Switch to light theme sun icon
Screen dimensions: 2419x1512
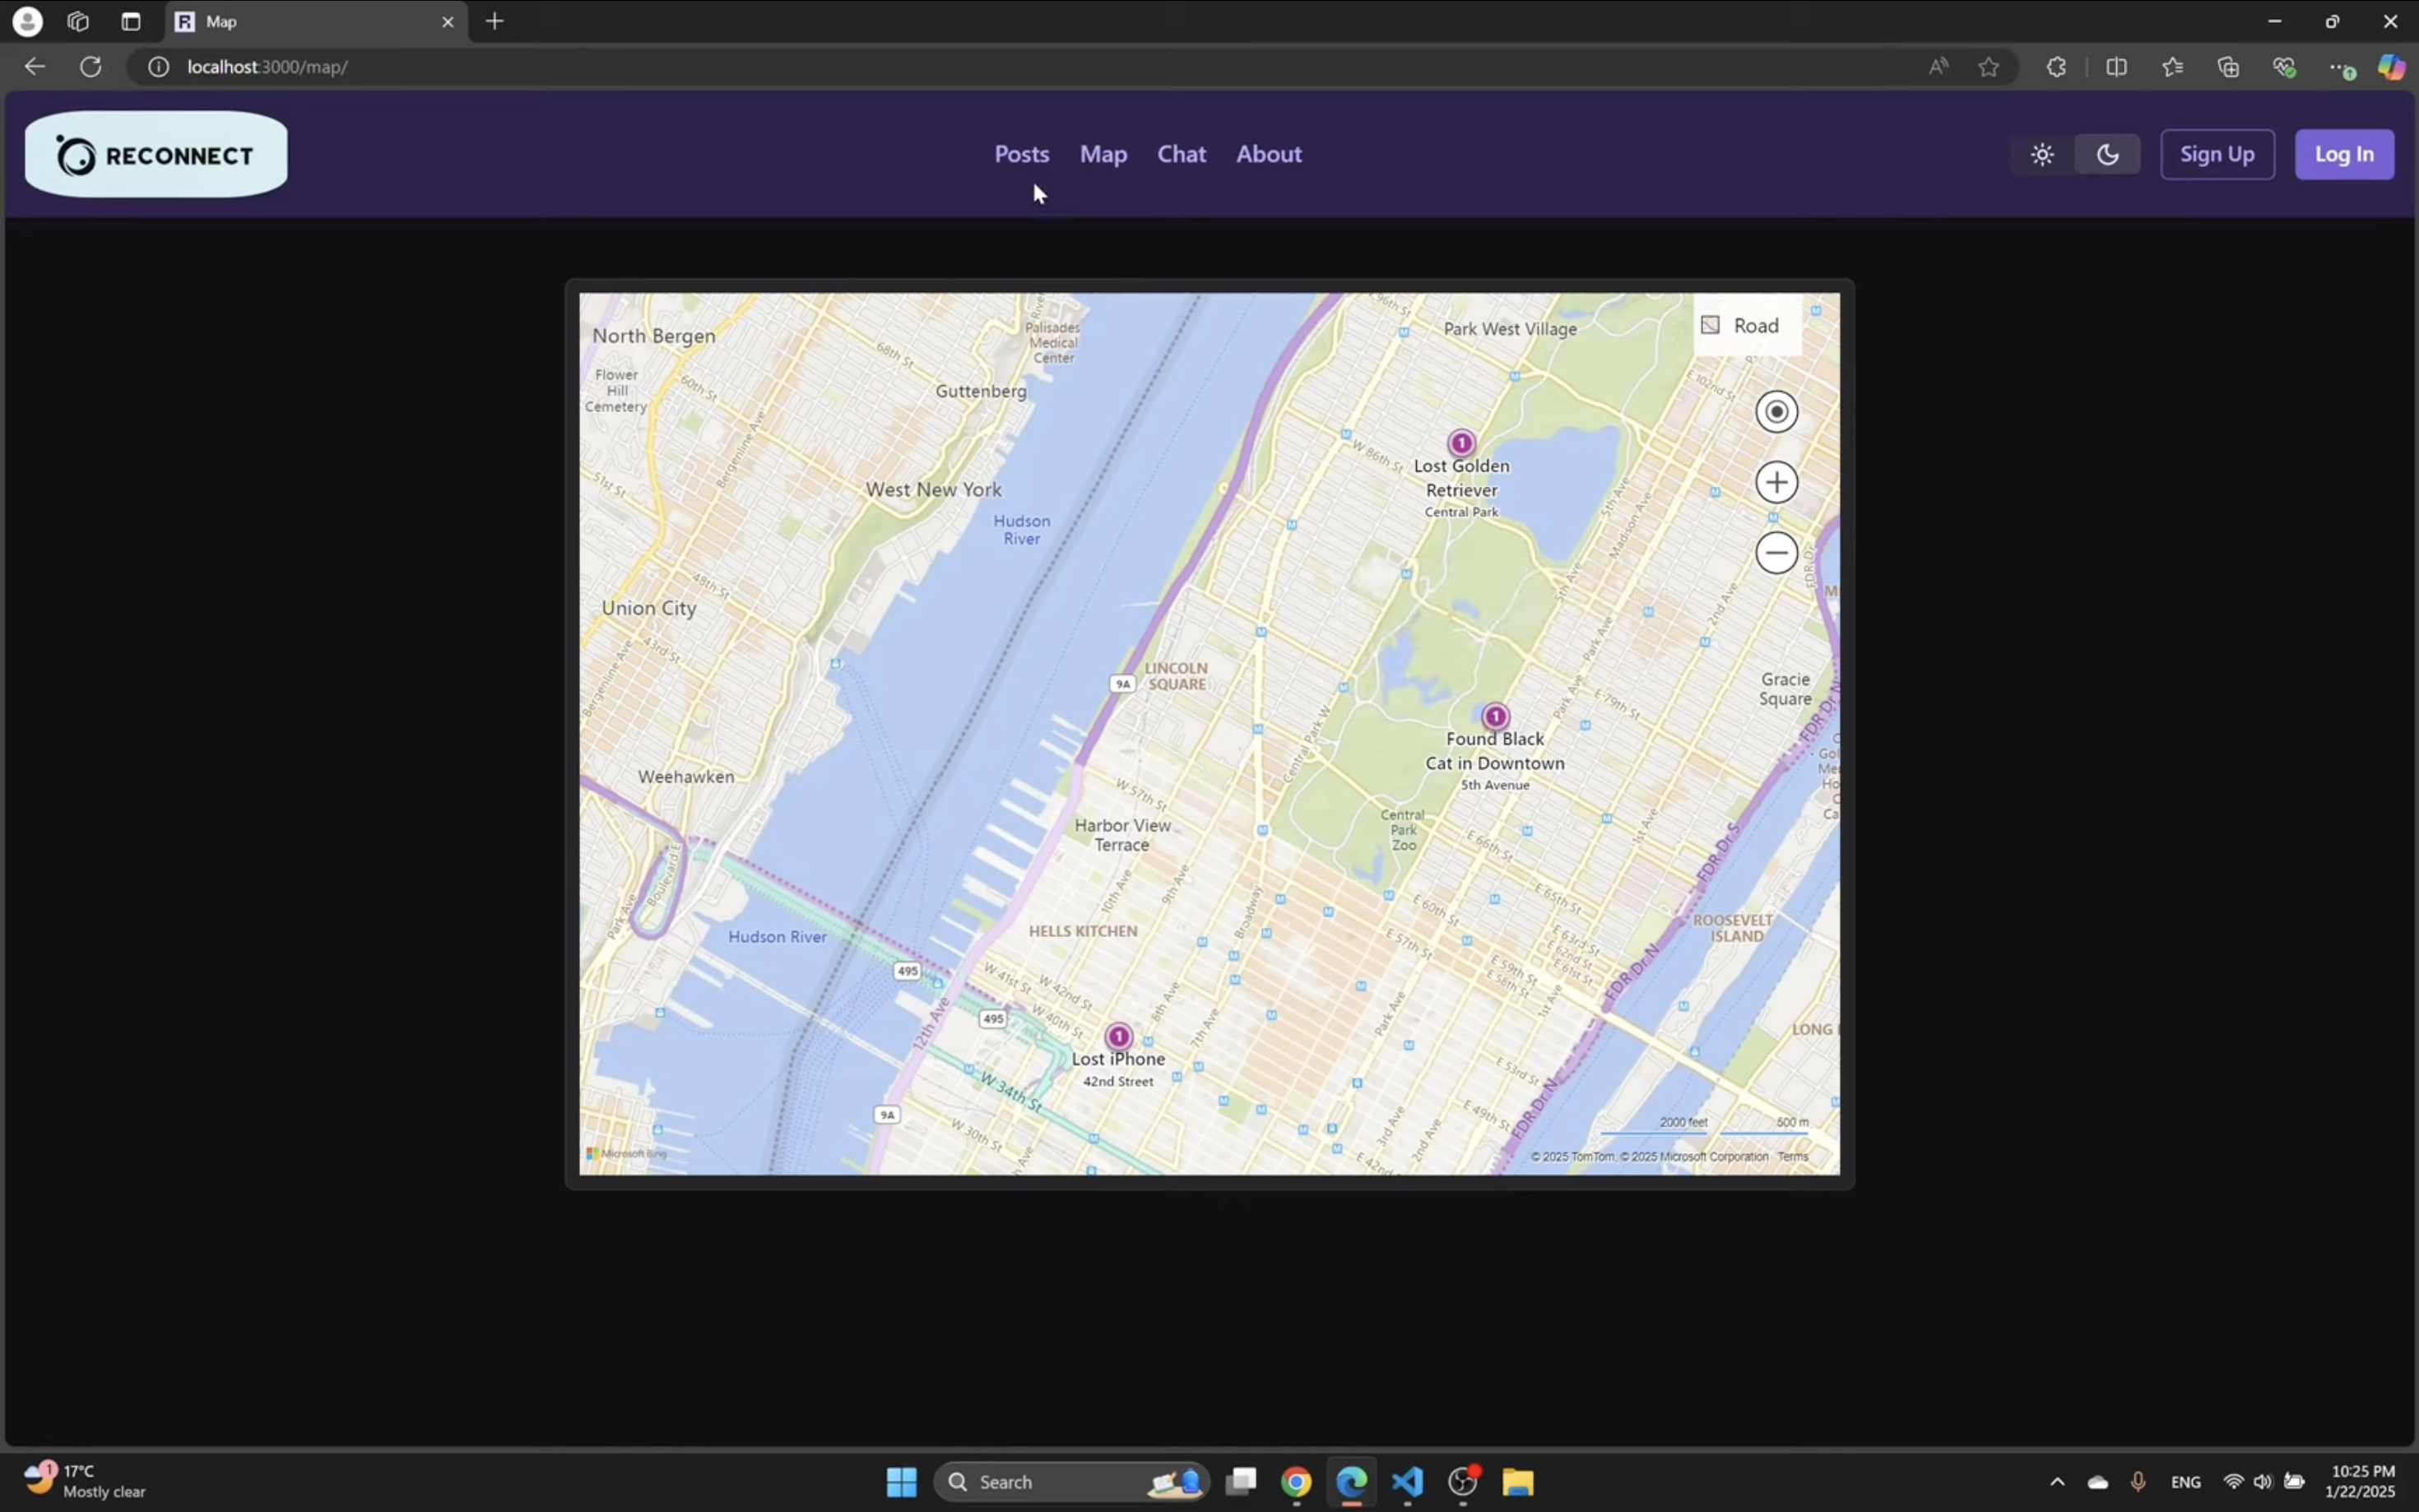click(x=2042, y=155)
